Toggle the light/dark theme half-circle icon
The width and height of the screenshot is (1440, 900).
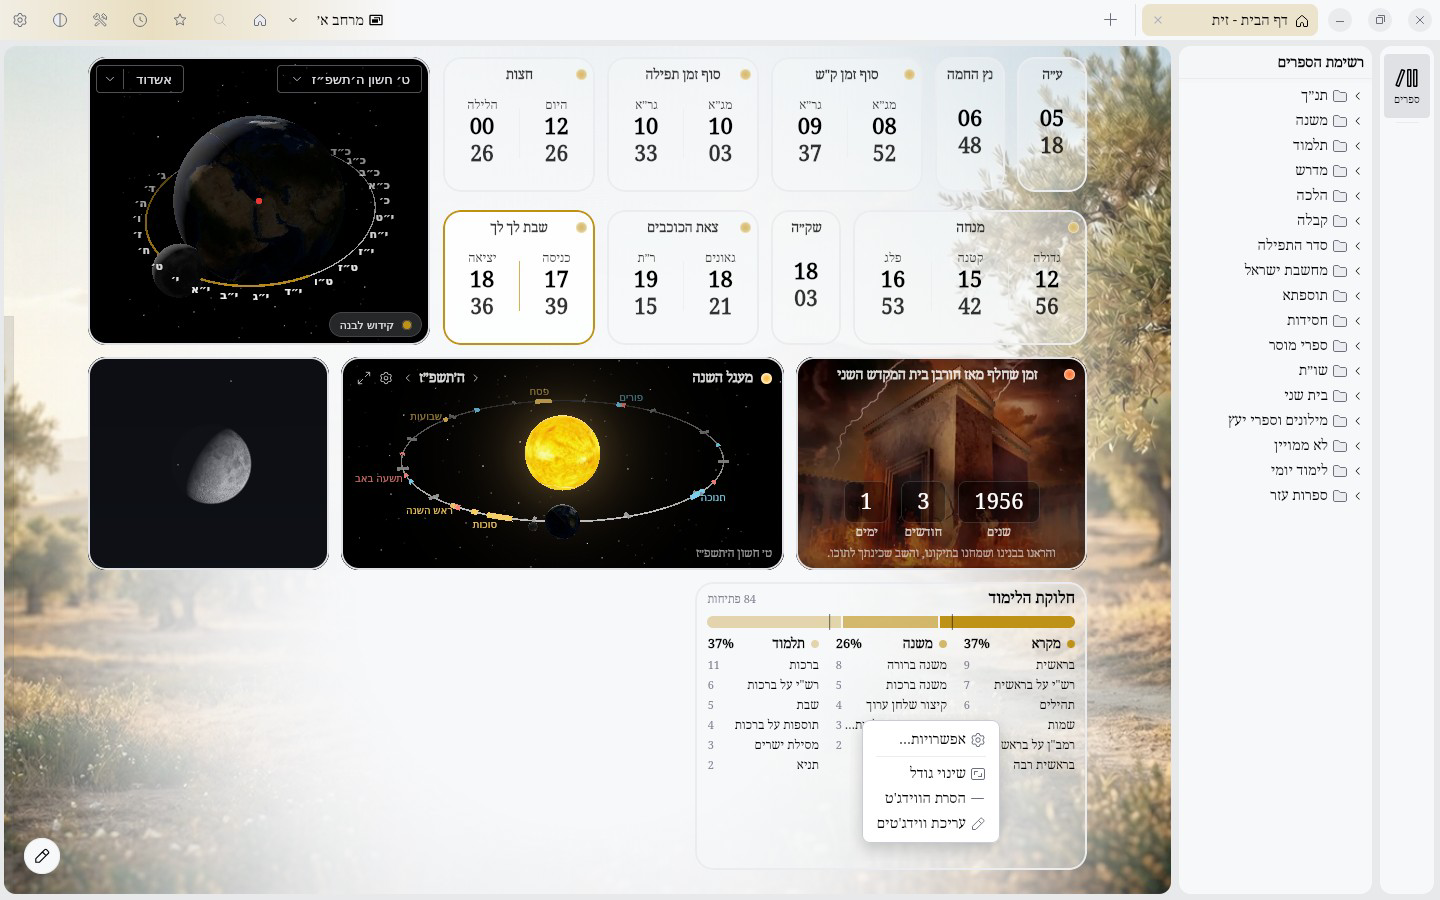pyautogui.click(x=60, y=20)
